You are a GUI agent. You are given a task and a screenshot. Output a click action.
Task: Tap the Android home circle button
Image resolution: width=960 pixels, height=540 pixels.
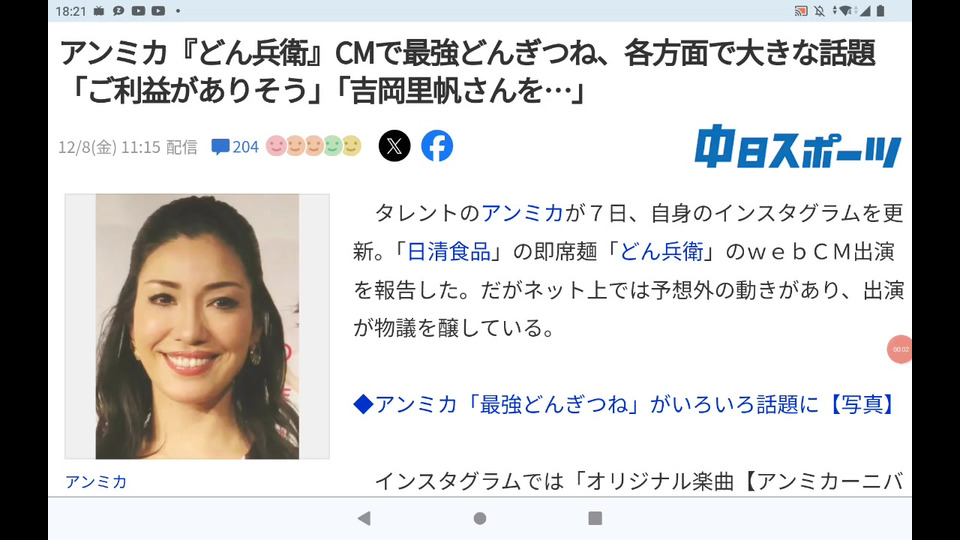tap(480, 519)
